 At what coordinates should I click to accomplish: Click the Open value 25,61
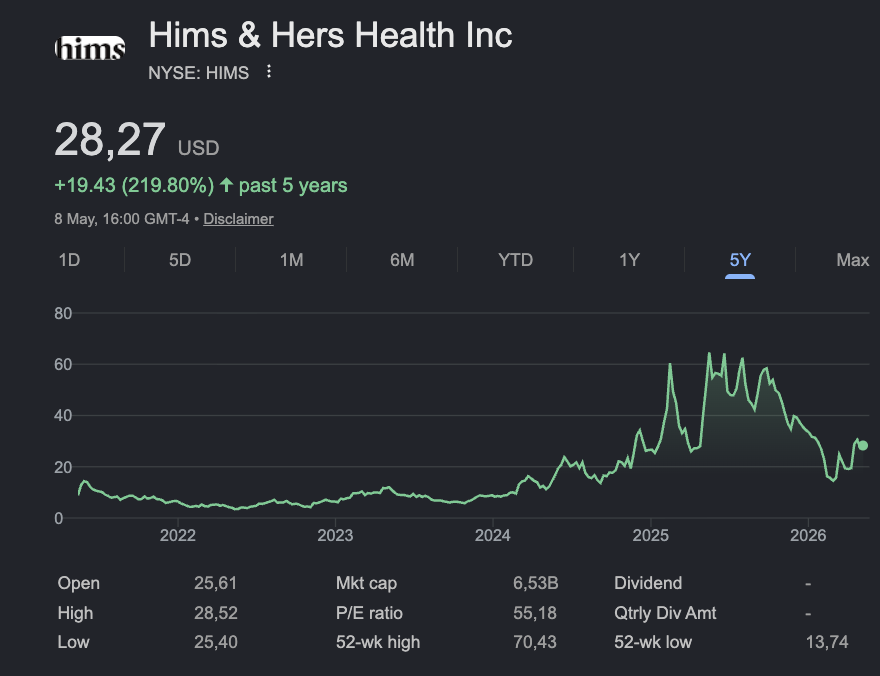[216, 583]
